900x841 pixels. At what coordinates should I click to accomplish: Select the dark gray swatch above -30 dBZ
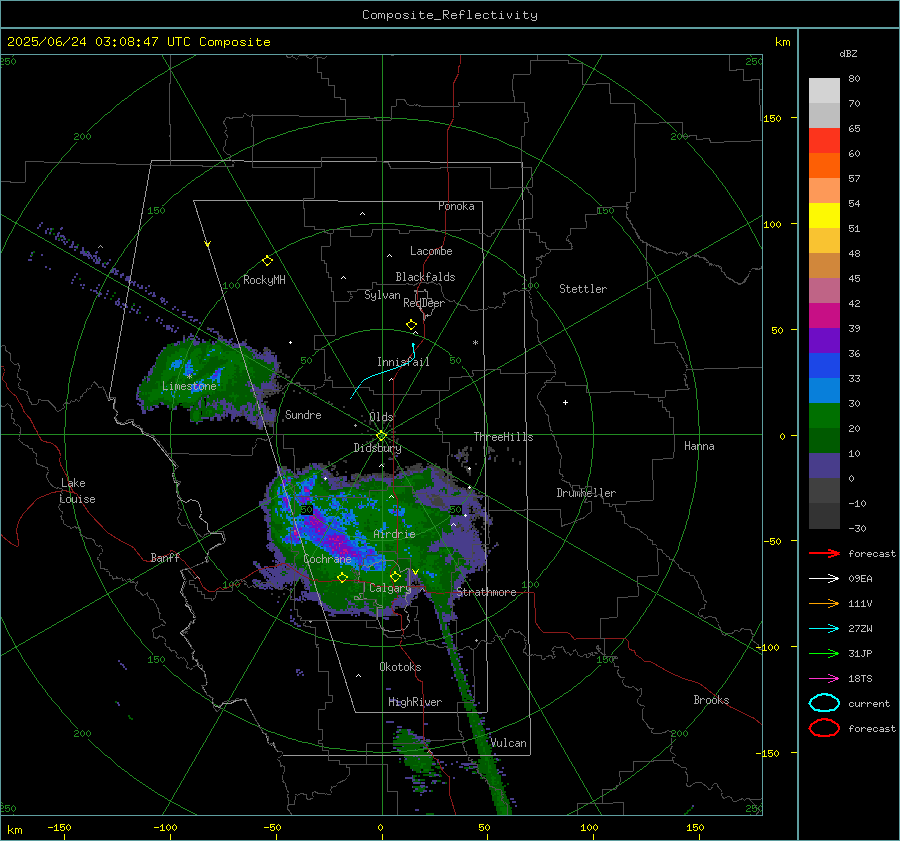824,516
